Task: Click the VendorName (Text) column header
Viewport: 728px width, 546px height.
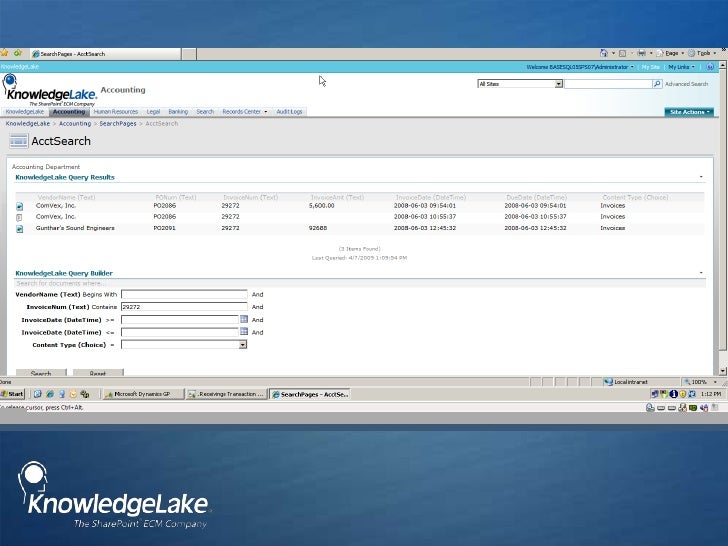Action: coord(66,197)
